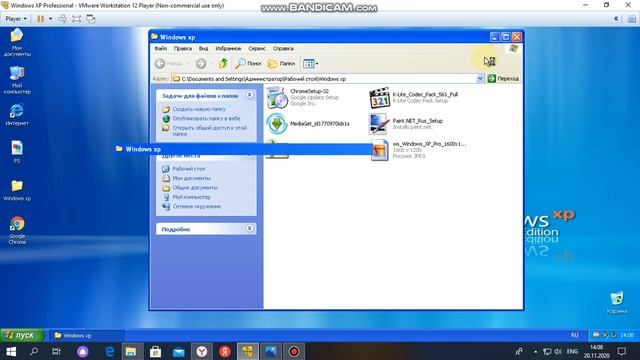Image resolution: width=640 pixels, height=360 pixels.
Task: Go to Мой компьютер in other places
Action: 191,197
